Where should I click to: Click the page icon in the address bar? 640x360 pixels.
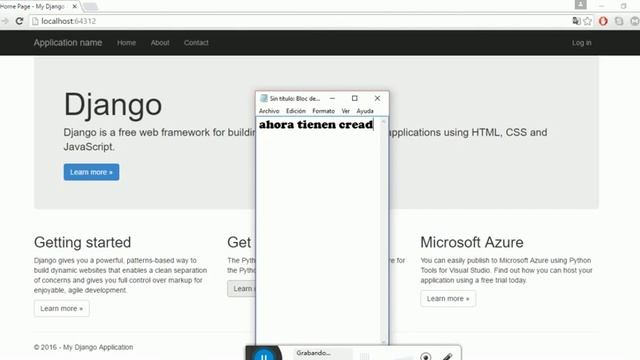pos(35,21)
